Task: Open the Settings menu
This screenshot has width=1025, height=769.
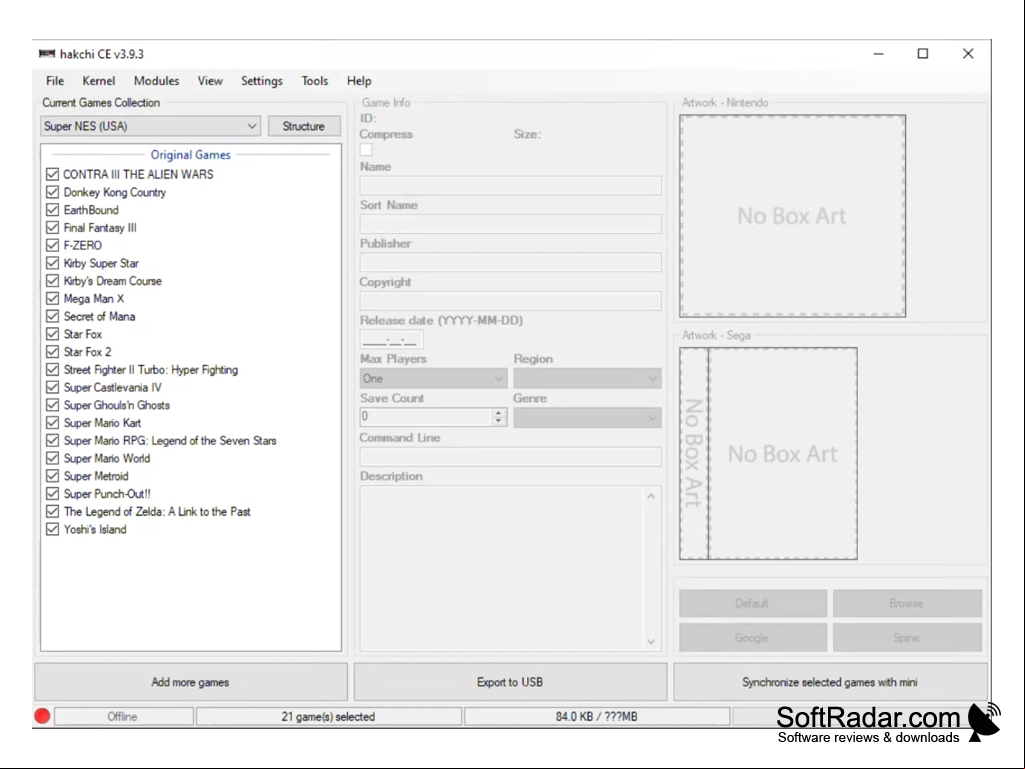Action: 261,81
